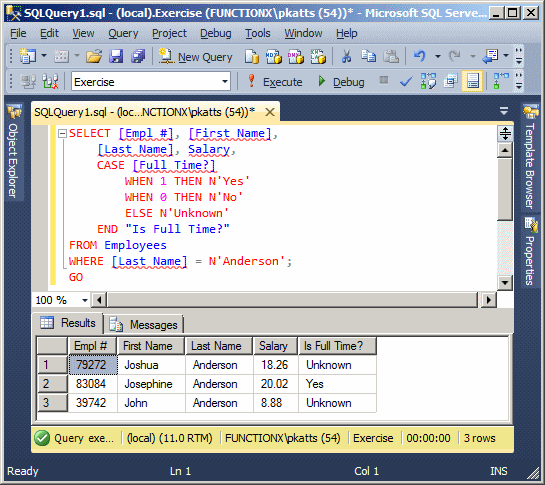Open the Query menu
The height and width of the screenshot is (485, 545).
[x=123, y=33]
